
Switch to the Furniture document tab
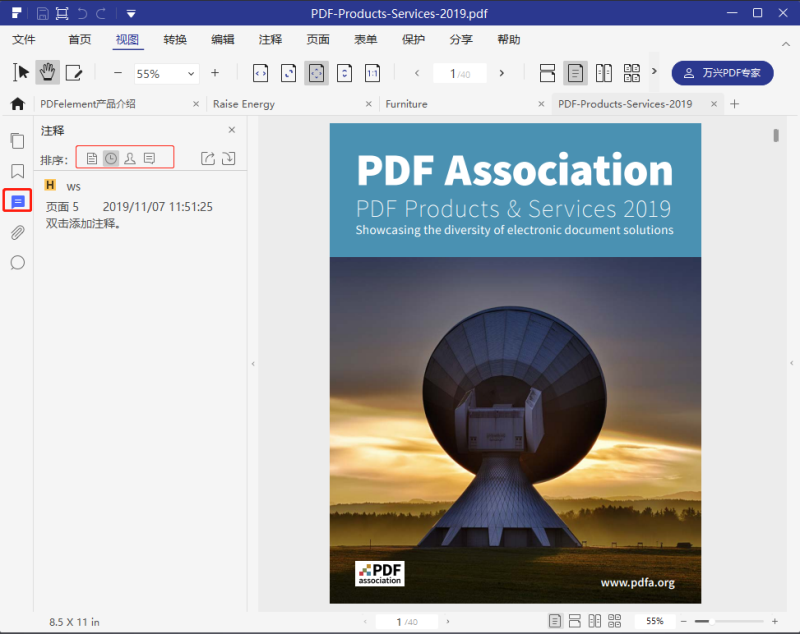(406, 103)
